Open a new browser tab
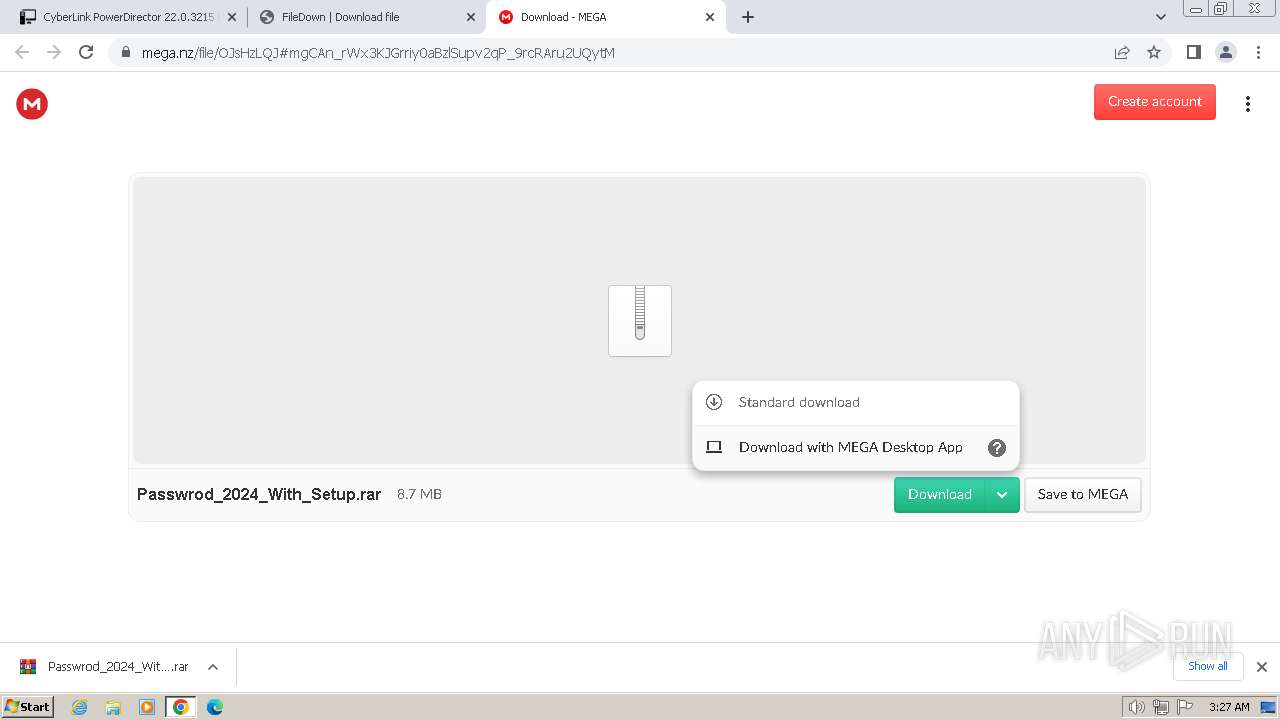 (x=748, y=17)
